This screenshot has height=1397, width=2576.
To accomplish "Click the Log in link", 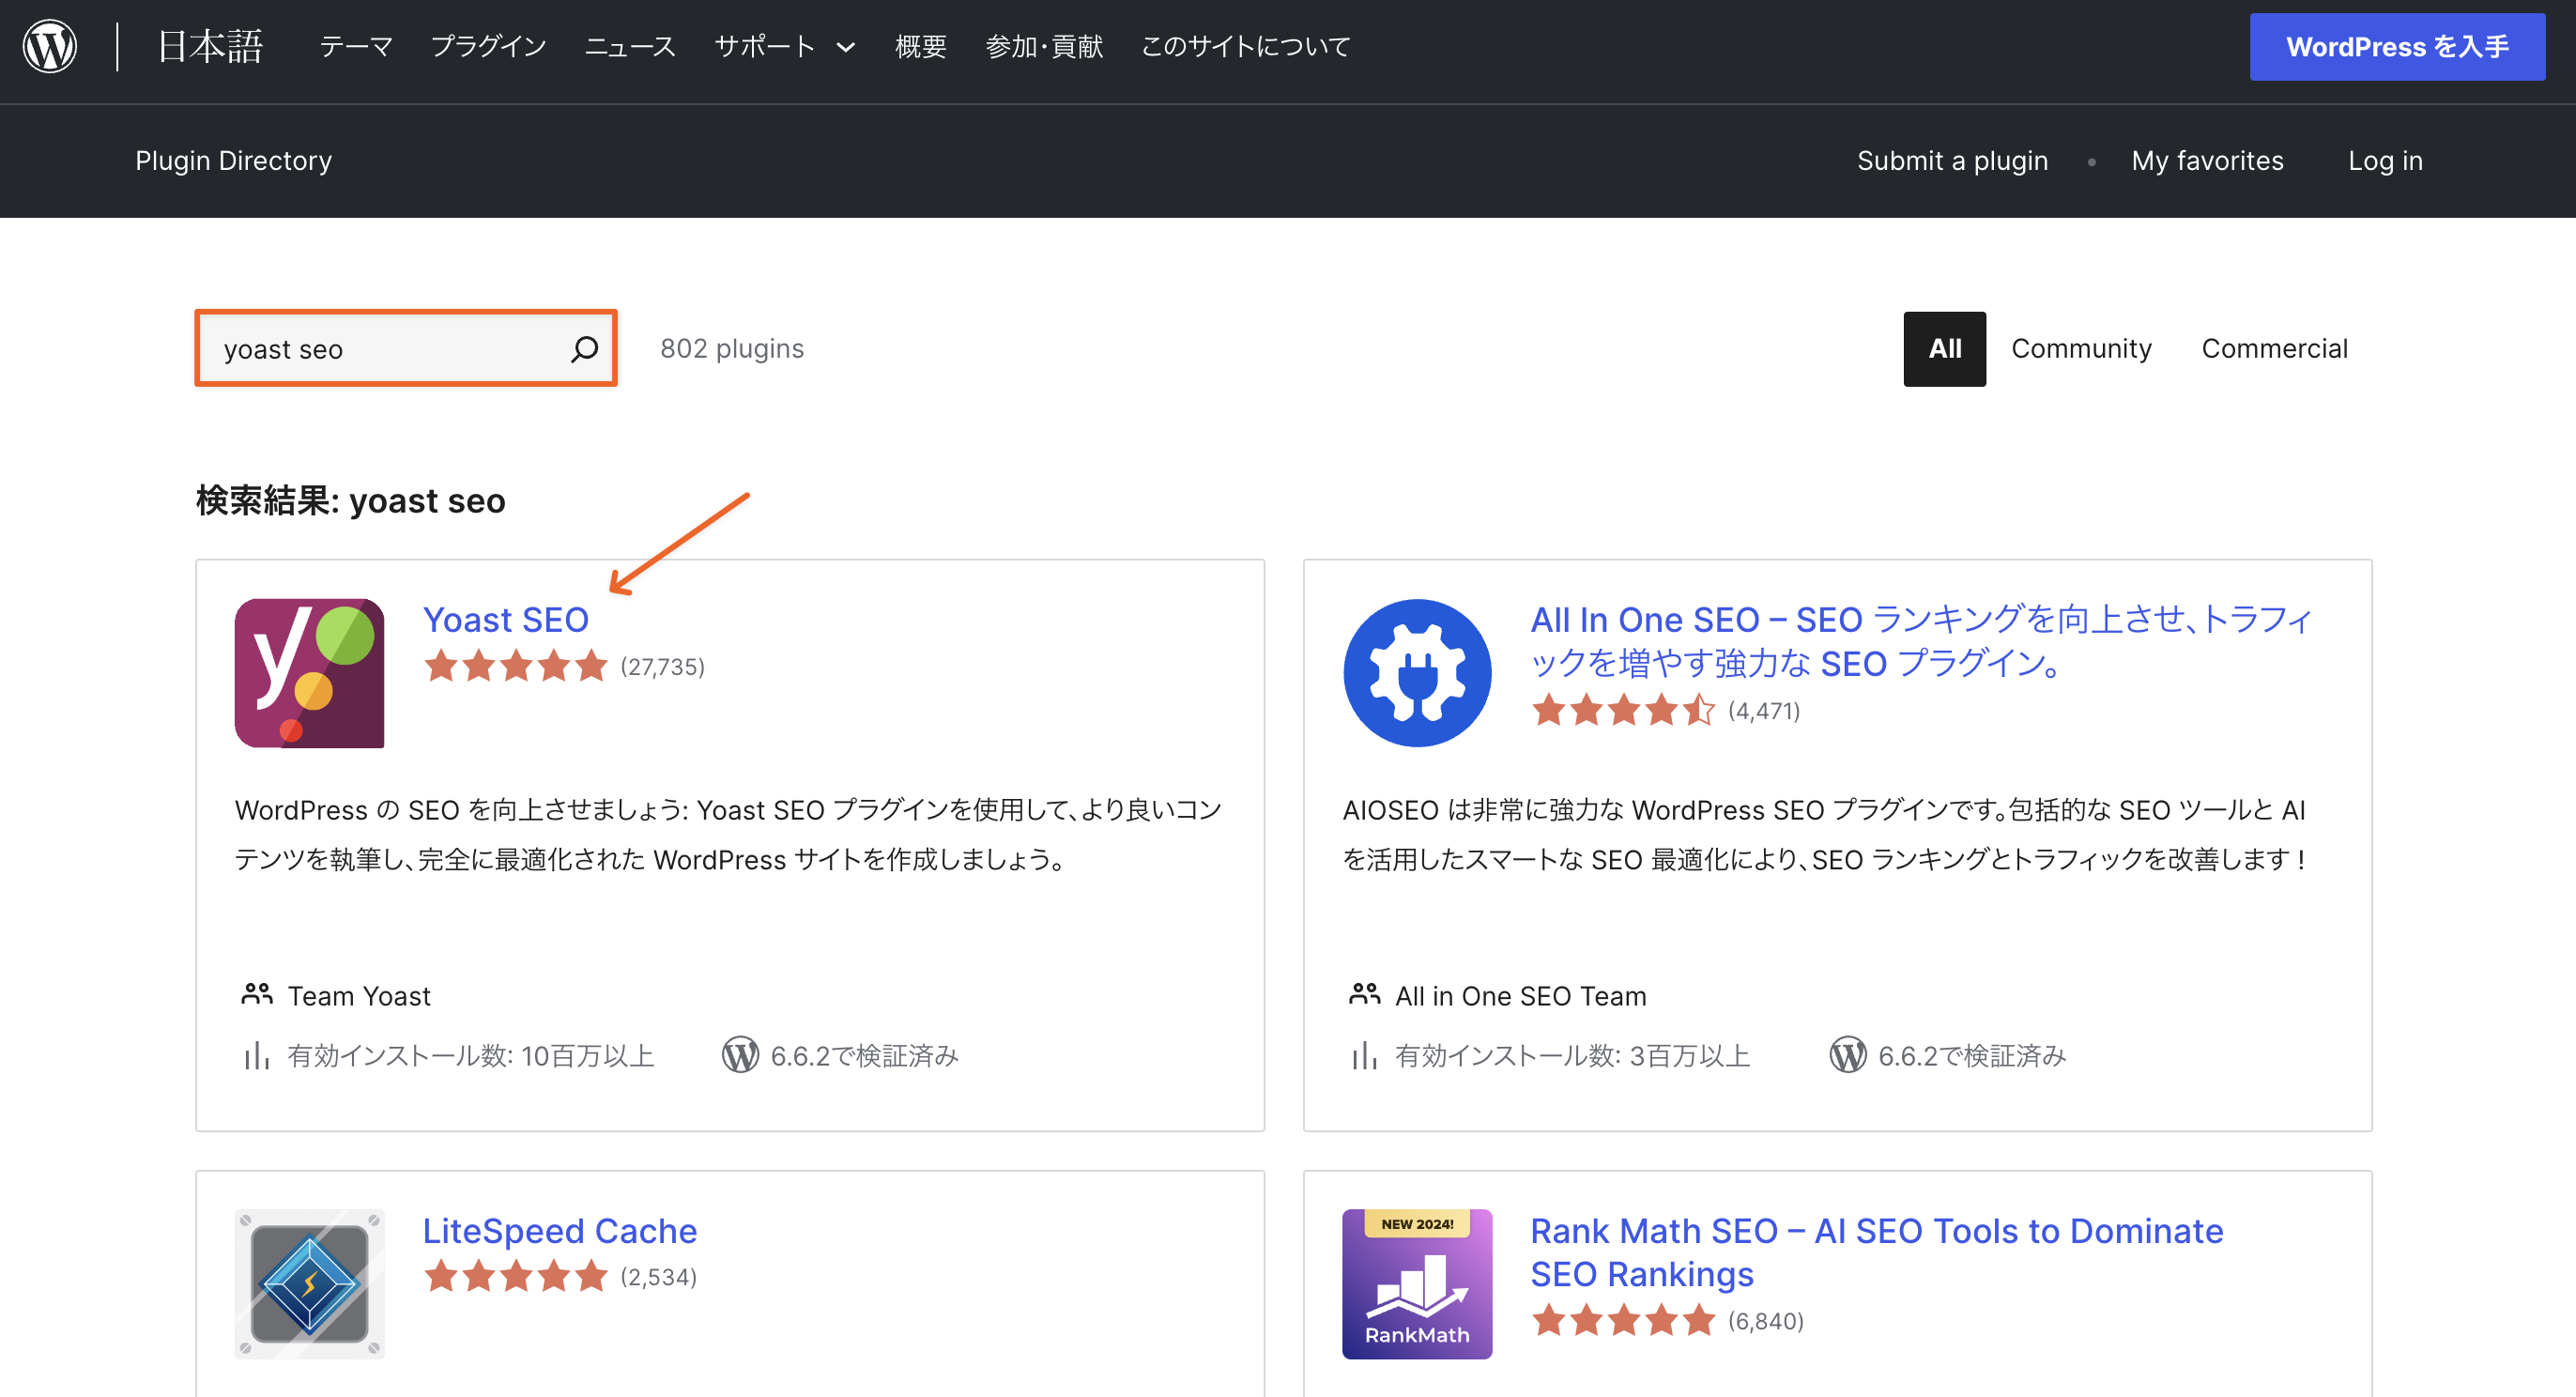I will (x=2385, y=161).
